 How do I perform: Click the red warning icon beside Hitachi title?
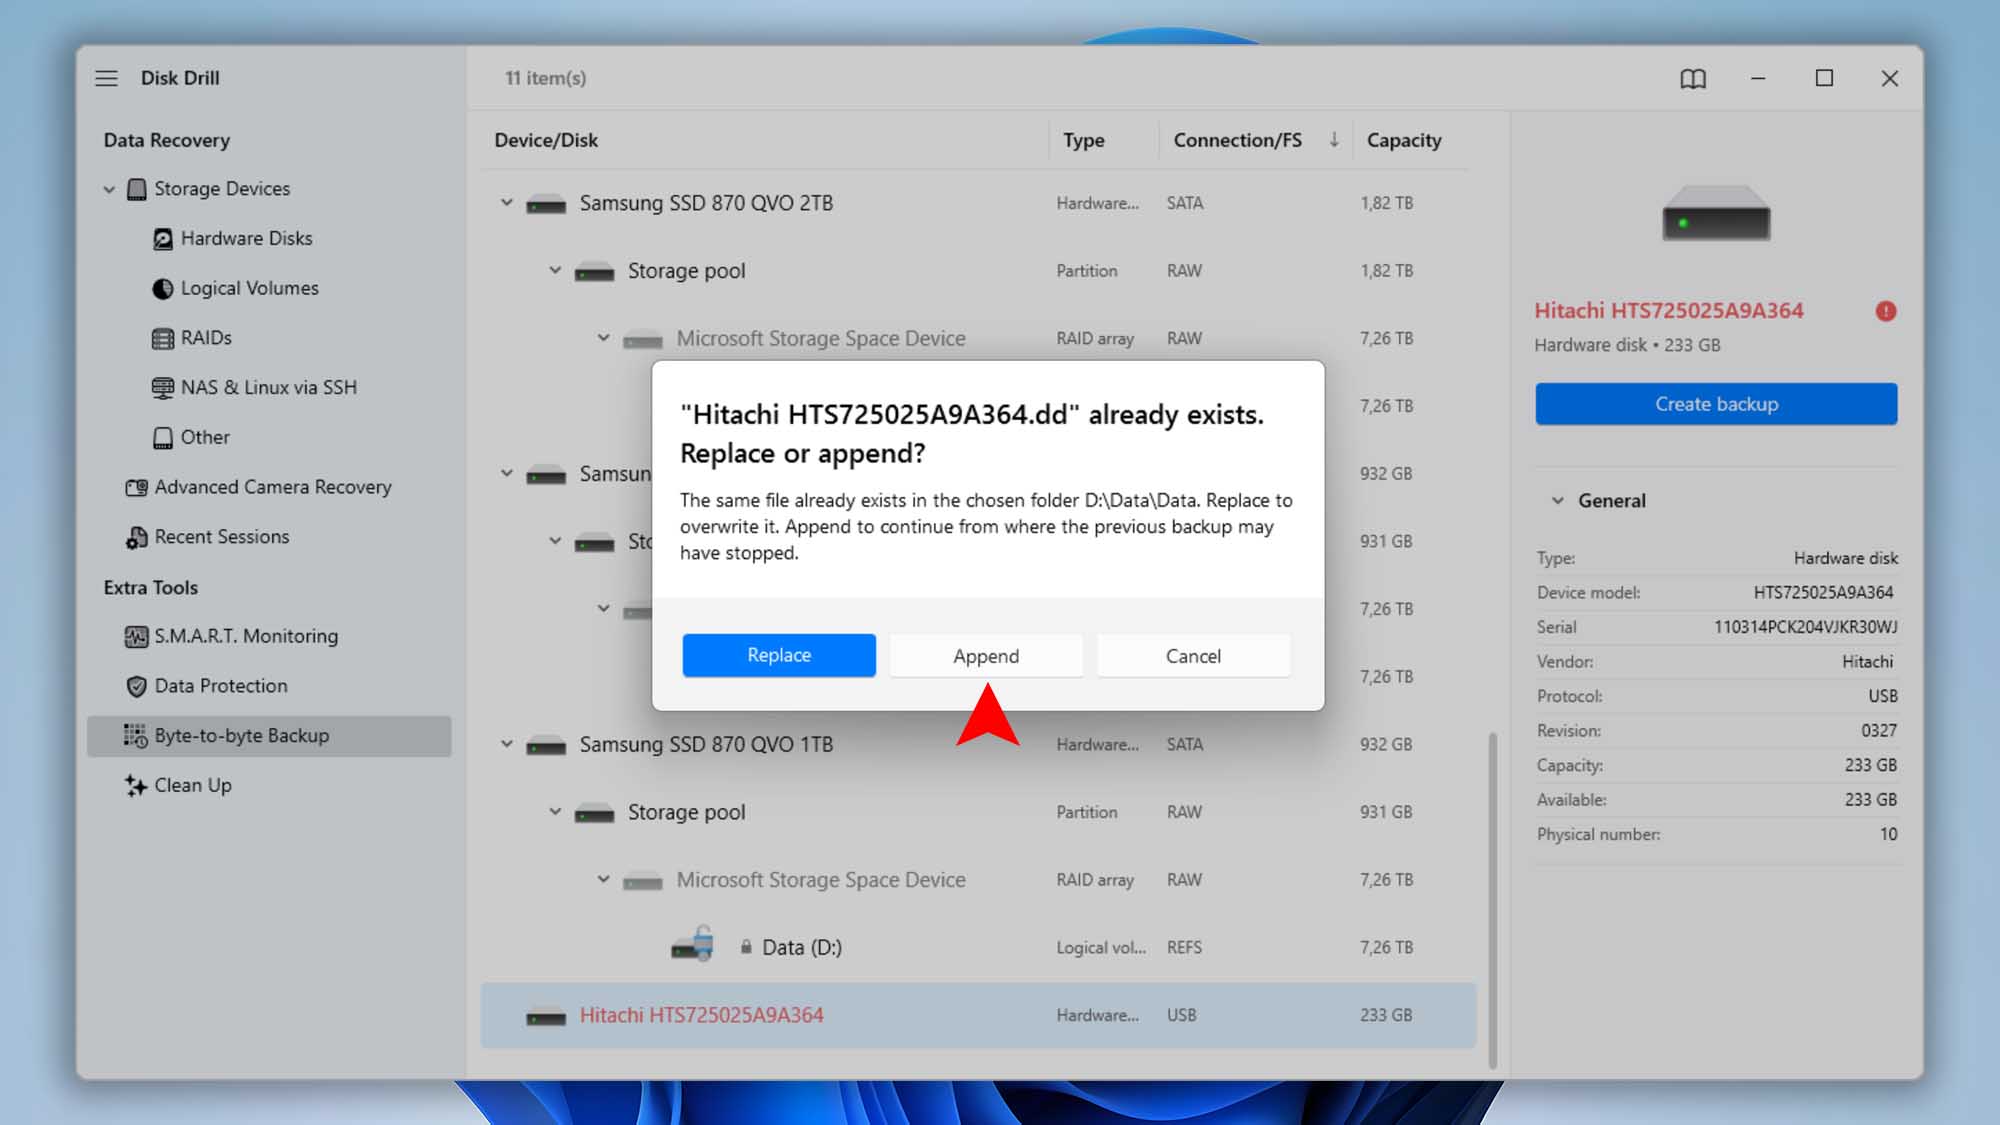(x=1885, y=311)
